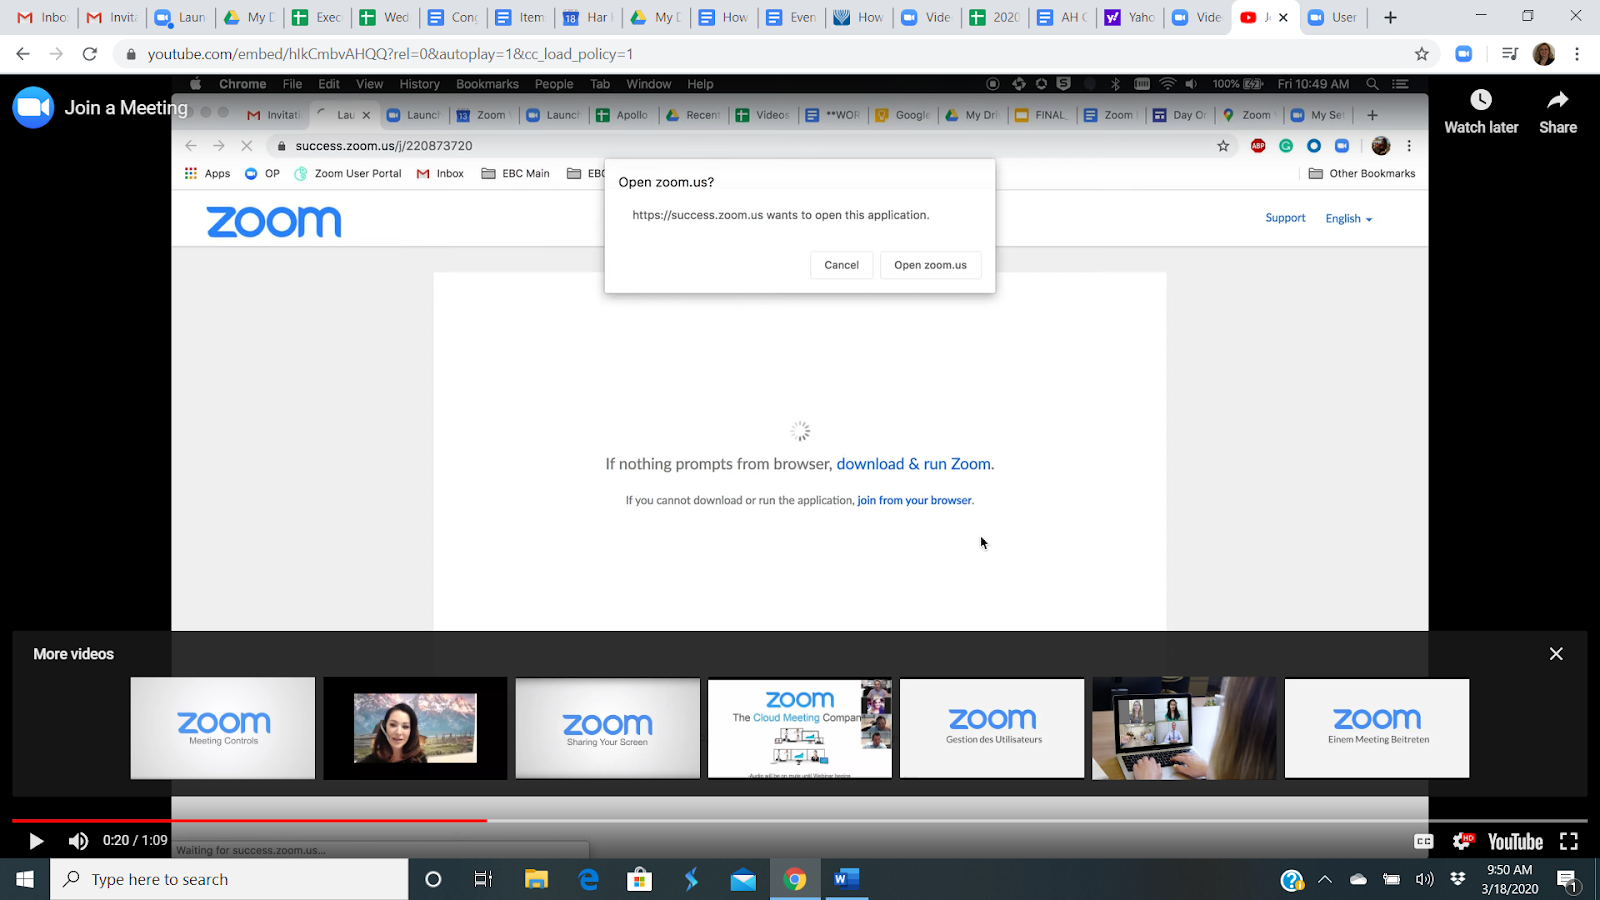Open the Cloud Meeting Company video thumbnail
This screenshot has height=900, width=1600.
tap(800, 728)
